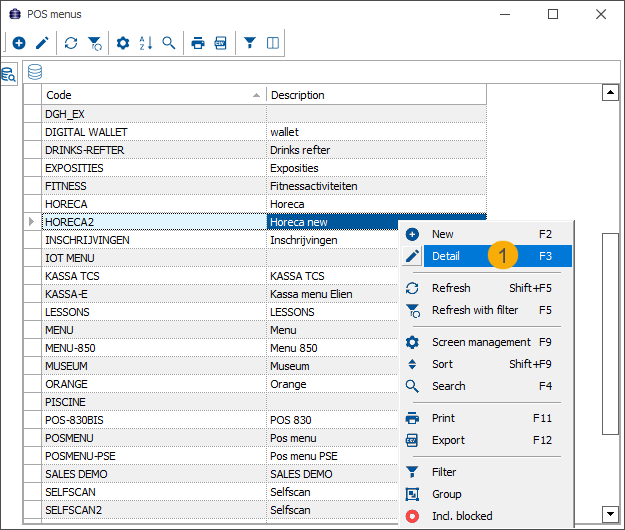Click the Code column sort arrow

point(257,96)
